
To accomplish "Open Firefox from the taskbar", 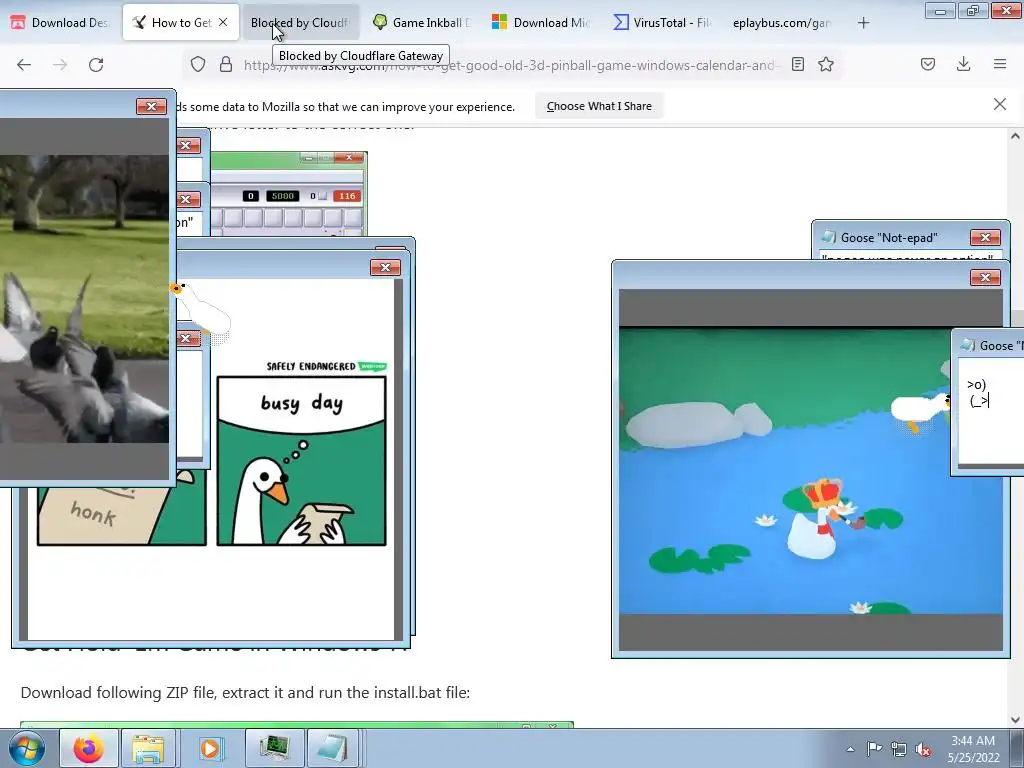I will 89,748.
